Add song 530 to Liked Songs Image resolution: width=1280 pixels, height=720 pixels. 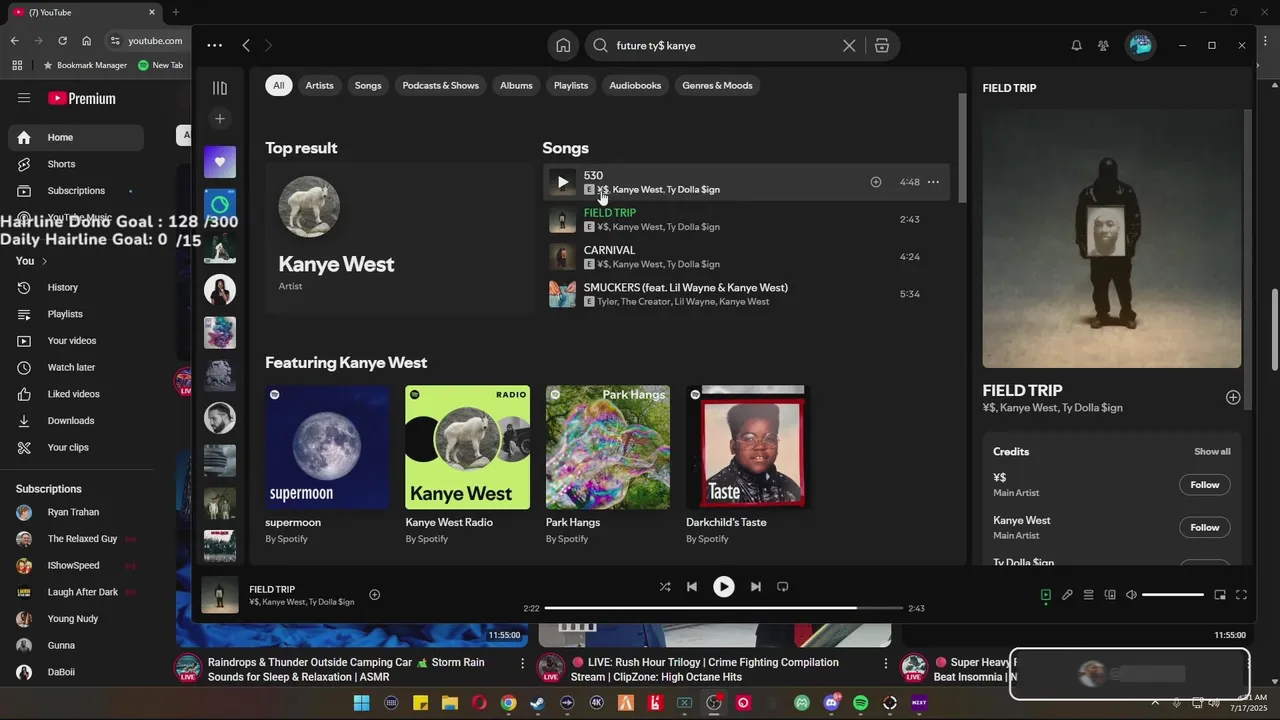pyautogui.click(x=876, y=182)
